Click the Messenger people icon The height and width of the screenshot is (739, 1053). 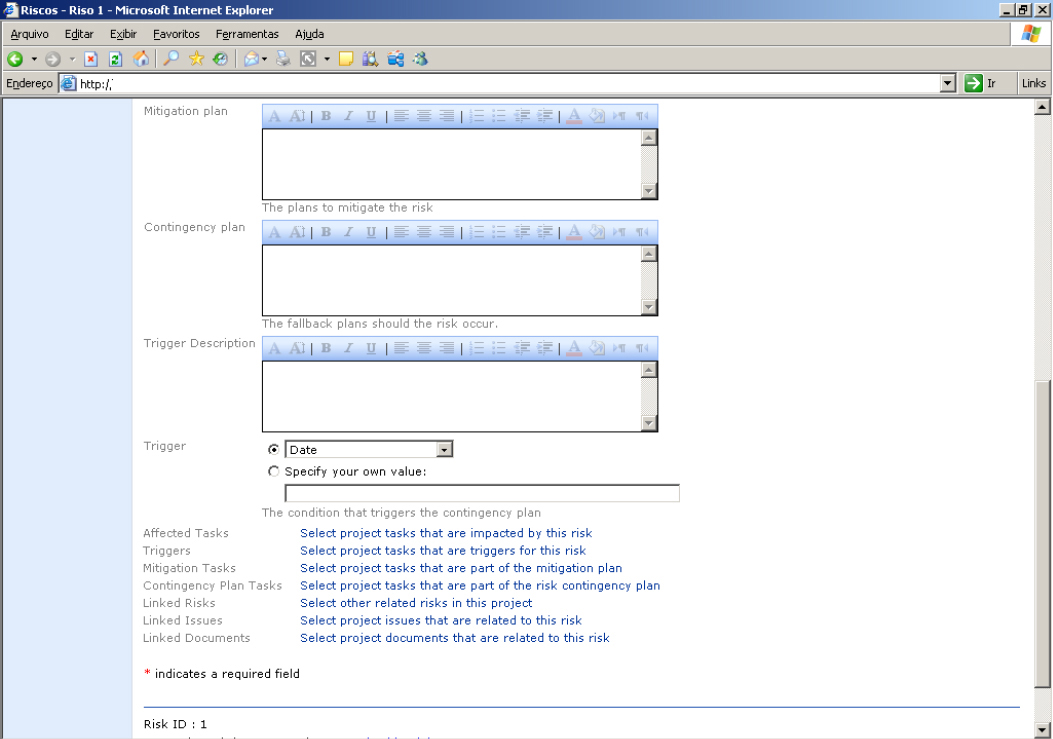(x=420, y=59)
